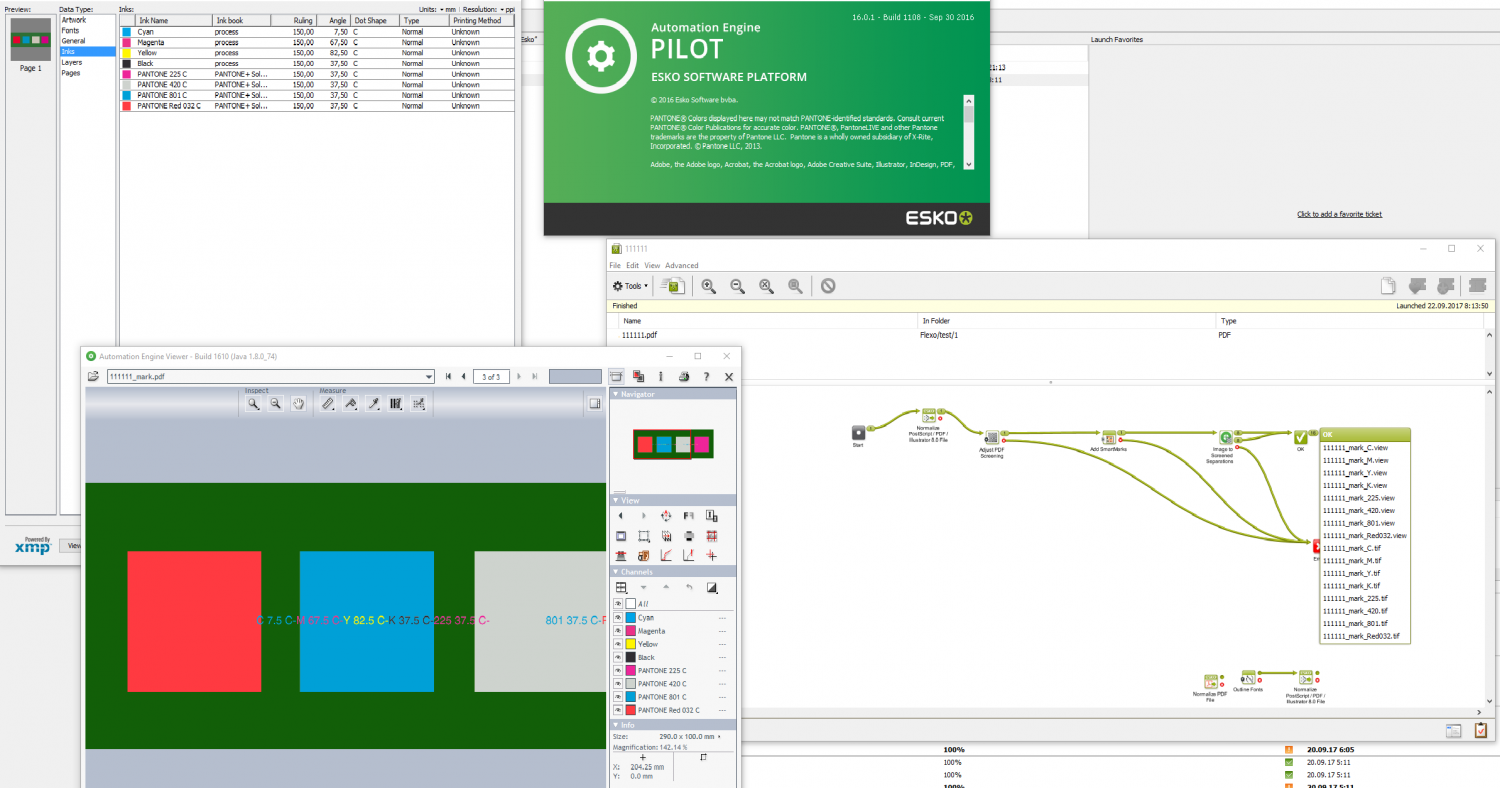Click the Yellow channel color swatch
This screenshot has width=1500, height=788.
point(631,644)
